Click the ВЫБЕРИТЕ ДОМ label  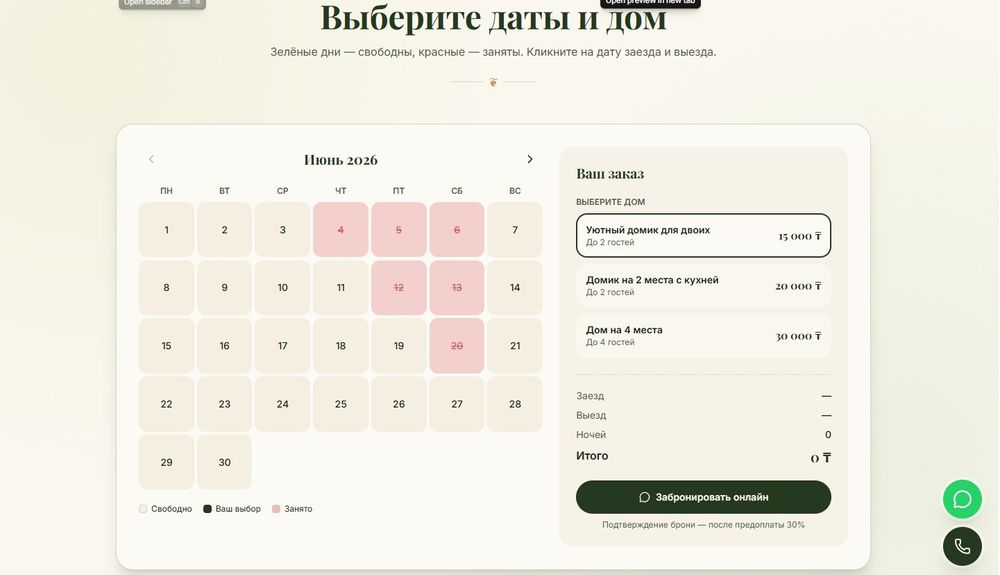point(610,202)
